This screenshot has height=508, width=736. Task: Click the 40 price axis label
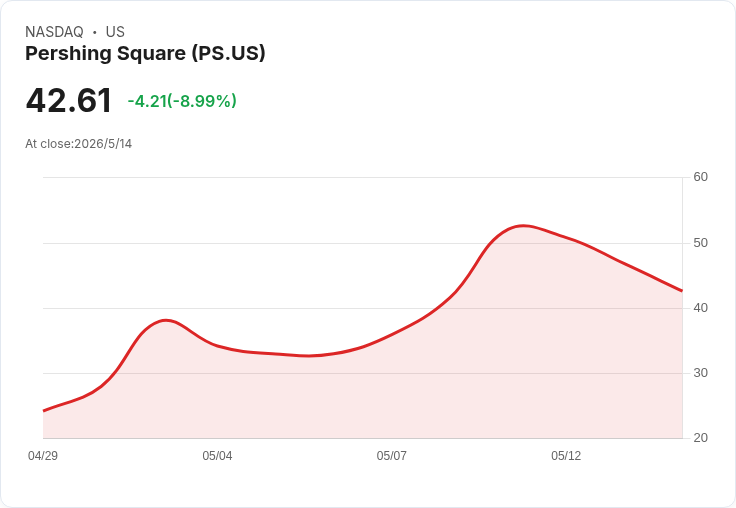(x=700, y=308)
